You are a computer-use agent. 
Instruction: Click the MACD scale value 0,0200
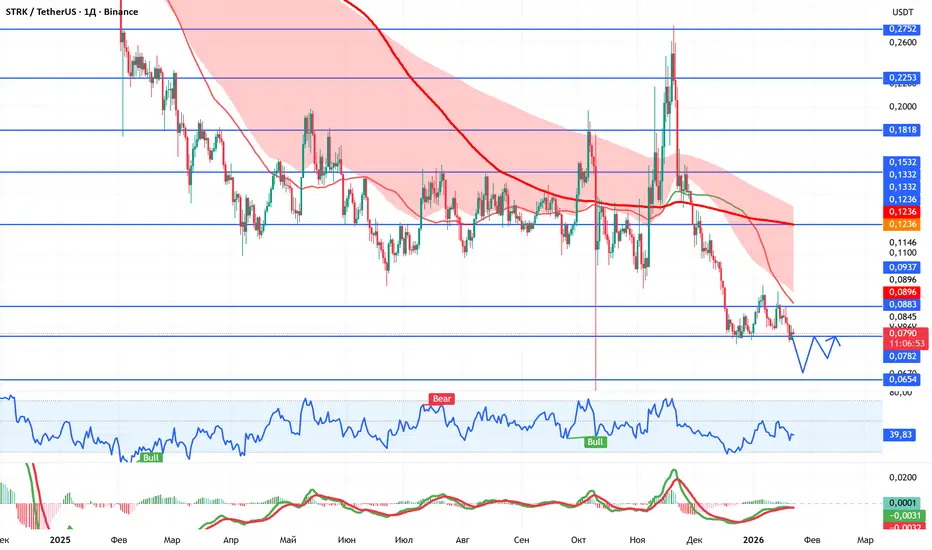(x=903, y=477)
